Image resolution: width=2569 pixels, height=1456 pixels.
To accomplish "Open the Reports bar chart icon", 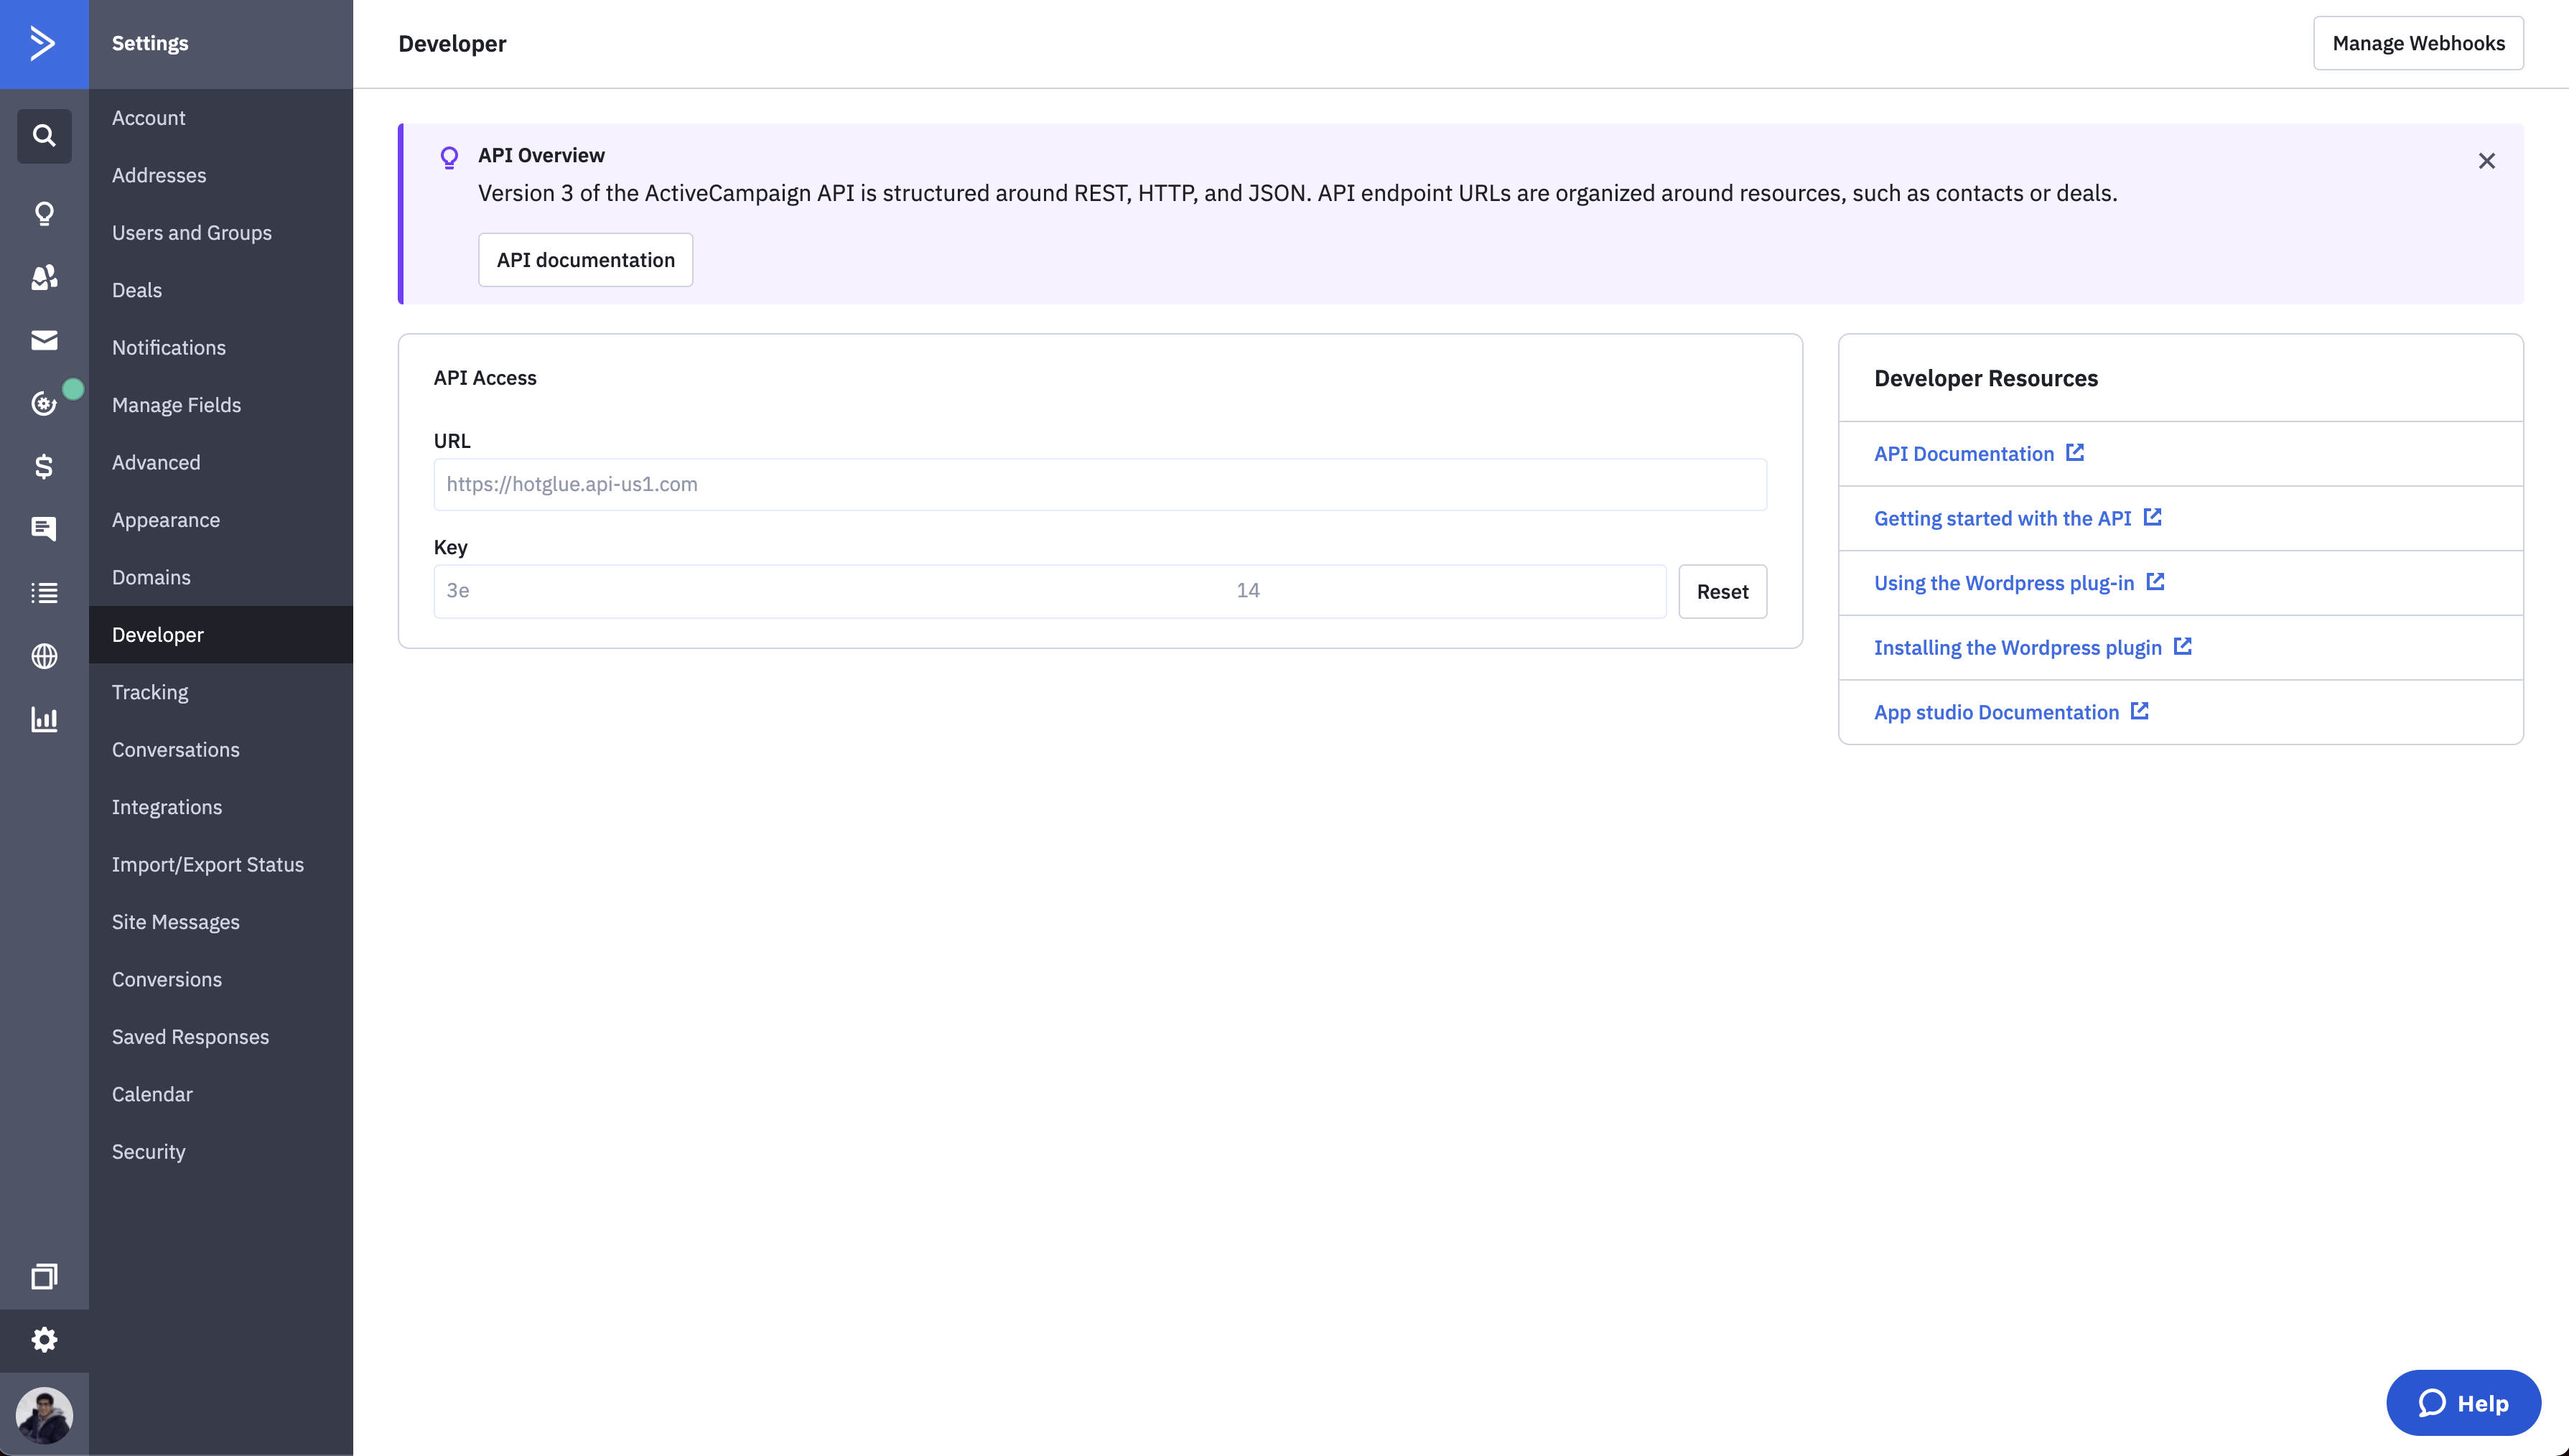I will (x=44, y=719).
